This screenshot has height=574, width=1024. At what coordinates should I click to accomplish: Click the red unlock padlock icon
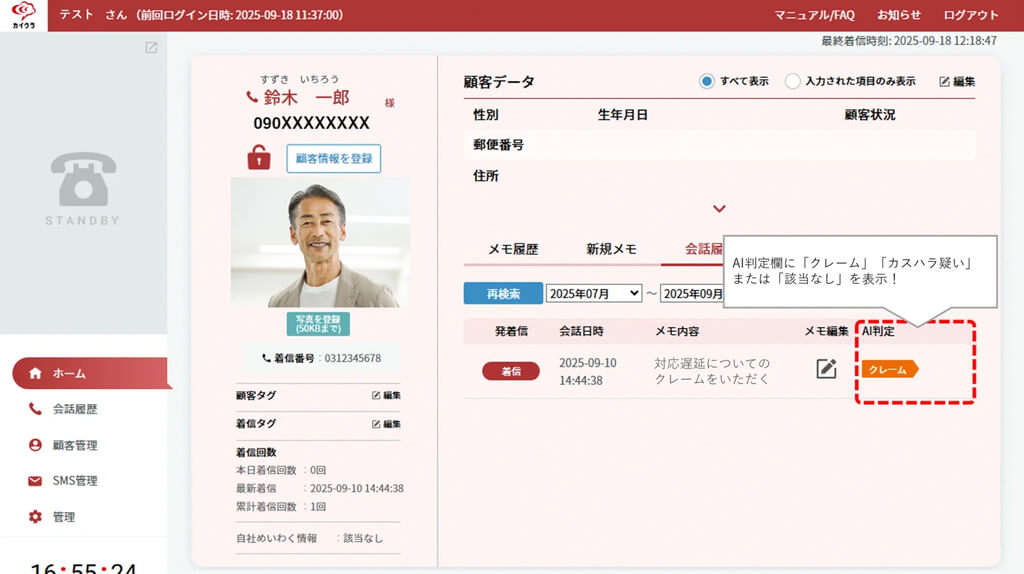[259, 158]
